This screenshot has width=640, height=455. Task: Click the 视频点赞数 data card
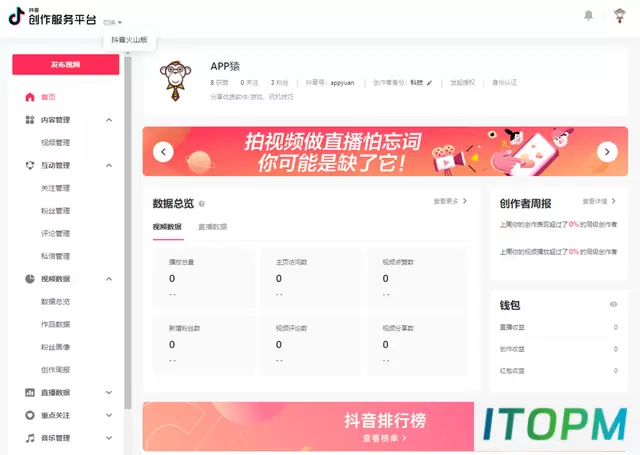coord(418,277)
